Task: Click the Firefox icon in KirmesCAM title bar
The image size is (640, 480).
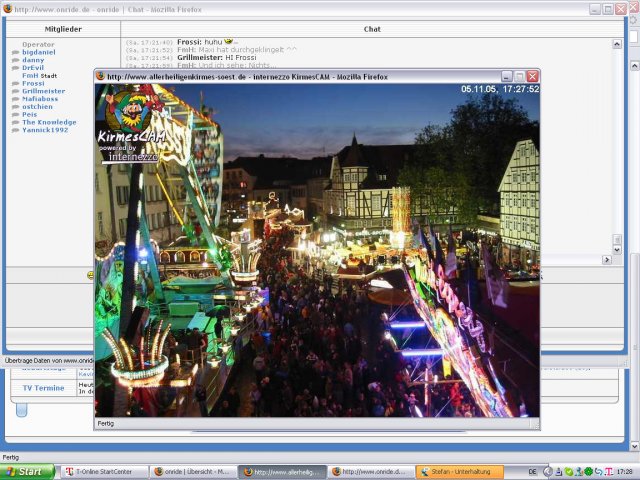Action: pos(100,76)
